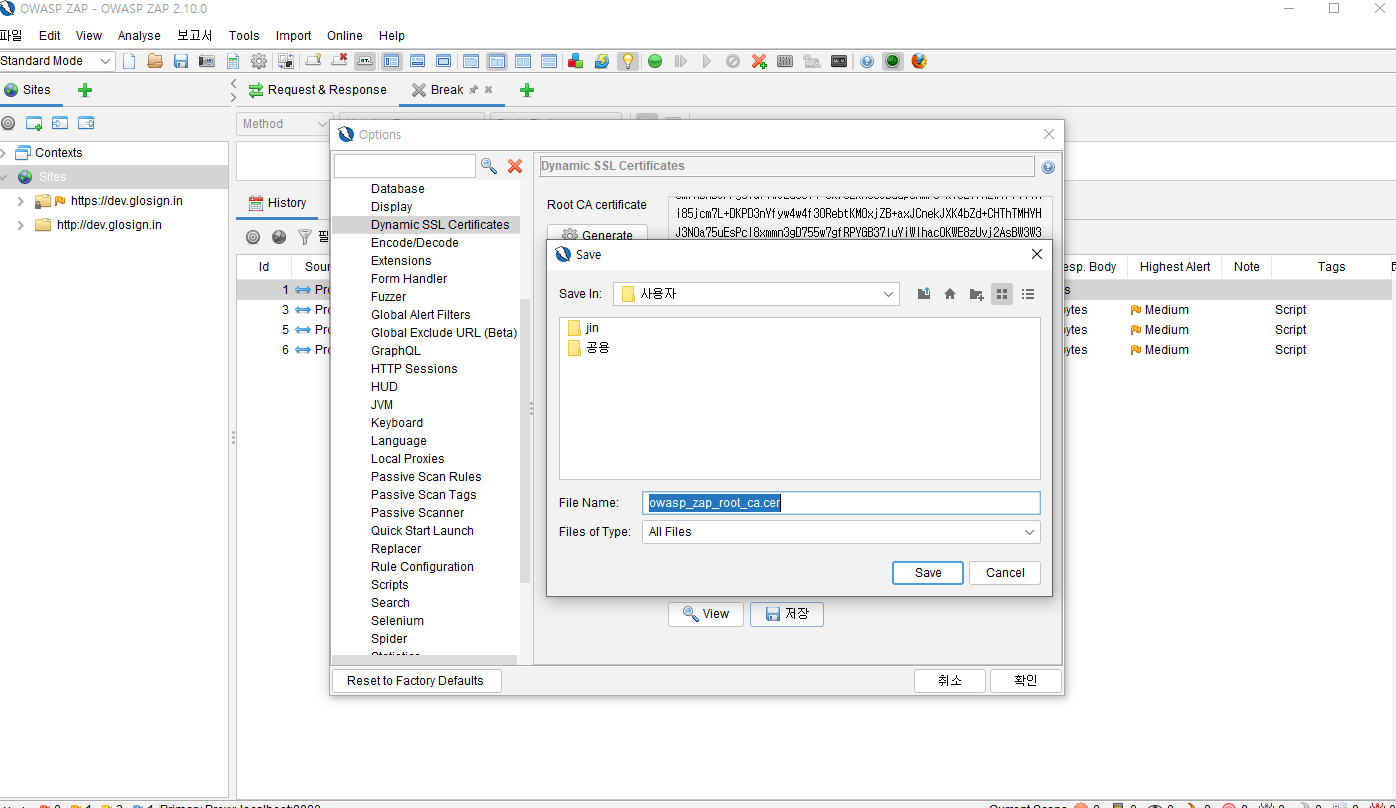Select Spider in Options tree
1396x808 pixels.
389,639
